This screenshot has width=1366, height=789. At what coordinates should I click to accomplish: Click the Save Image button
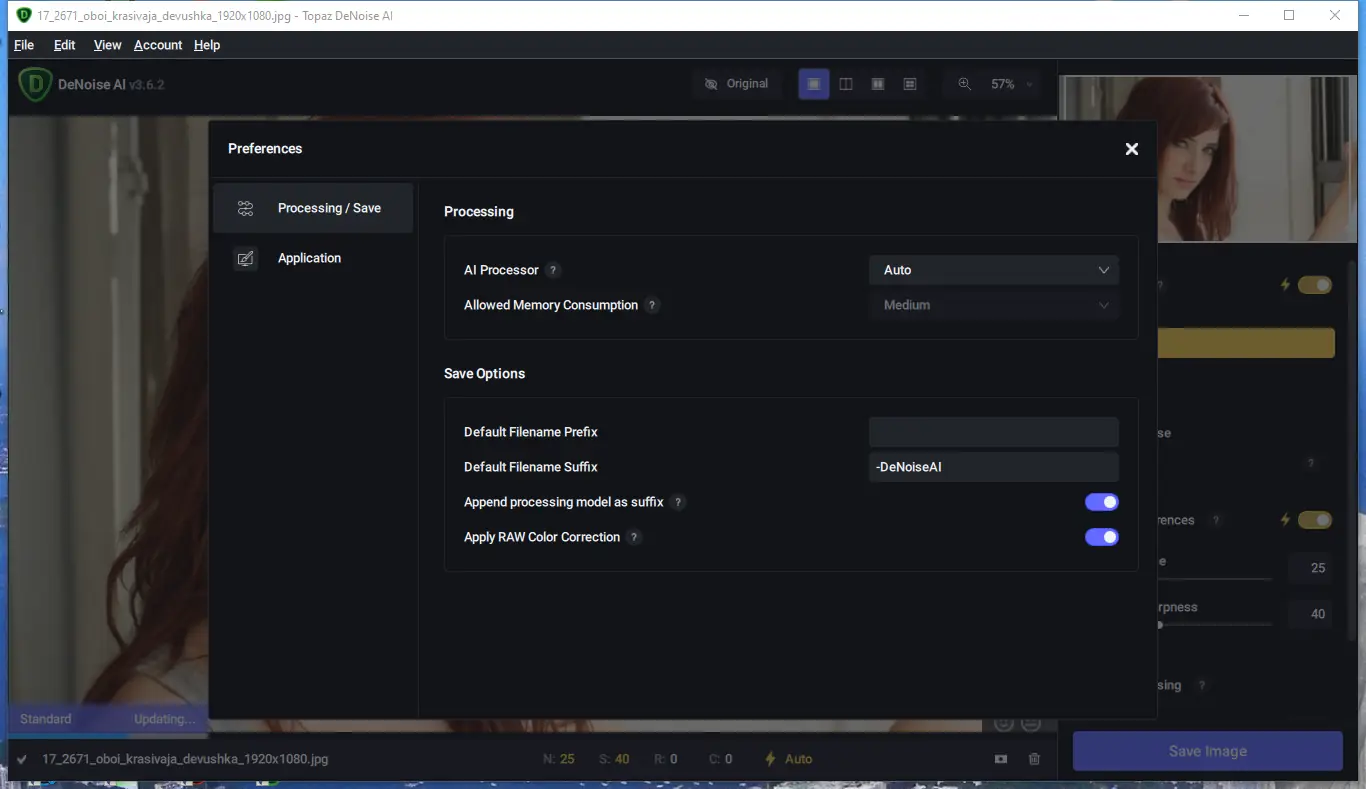coord(1208,751)
